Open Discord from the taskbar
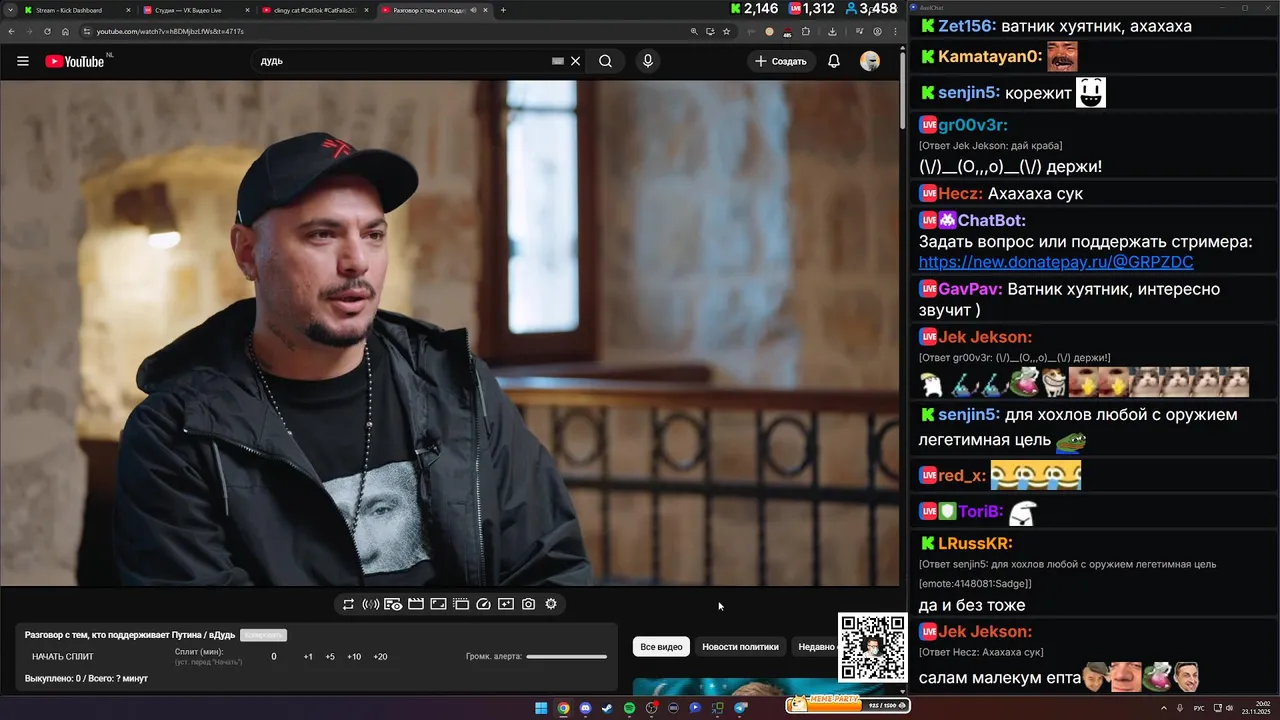Image resolution: width=1280 pixels, height=720 pixels. coord(585,708)
